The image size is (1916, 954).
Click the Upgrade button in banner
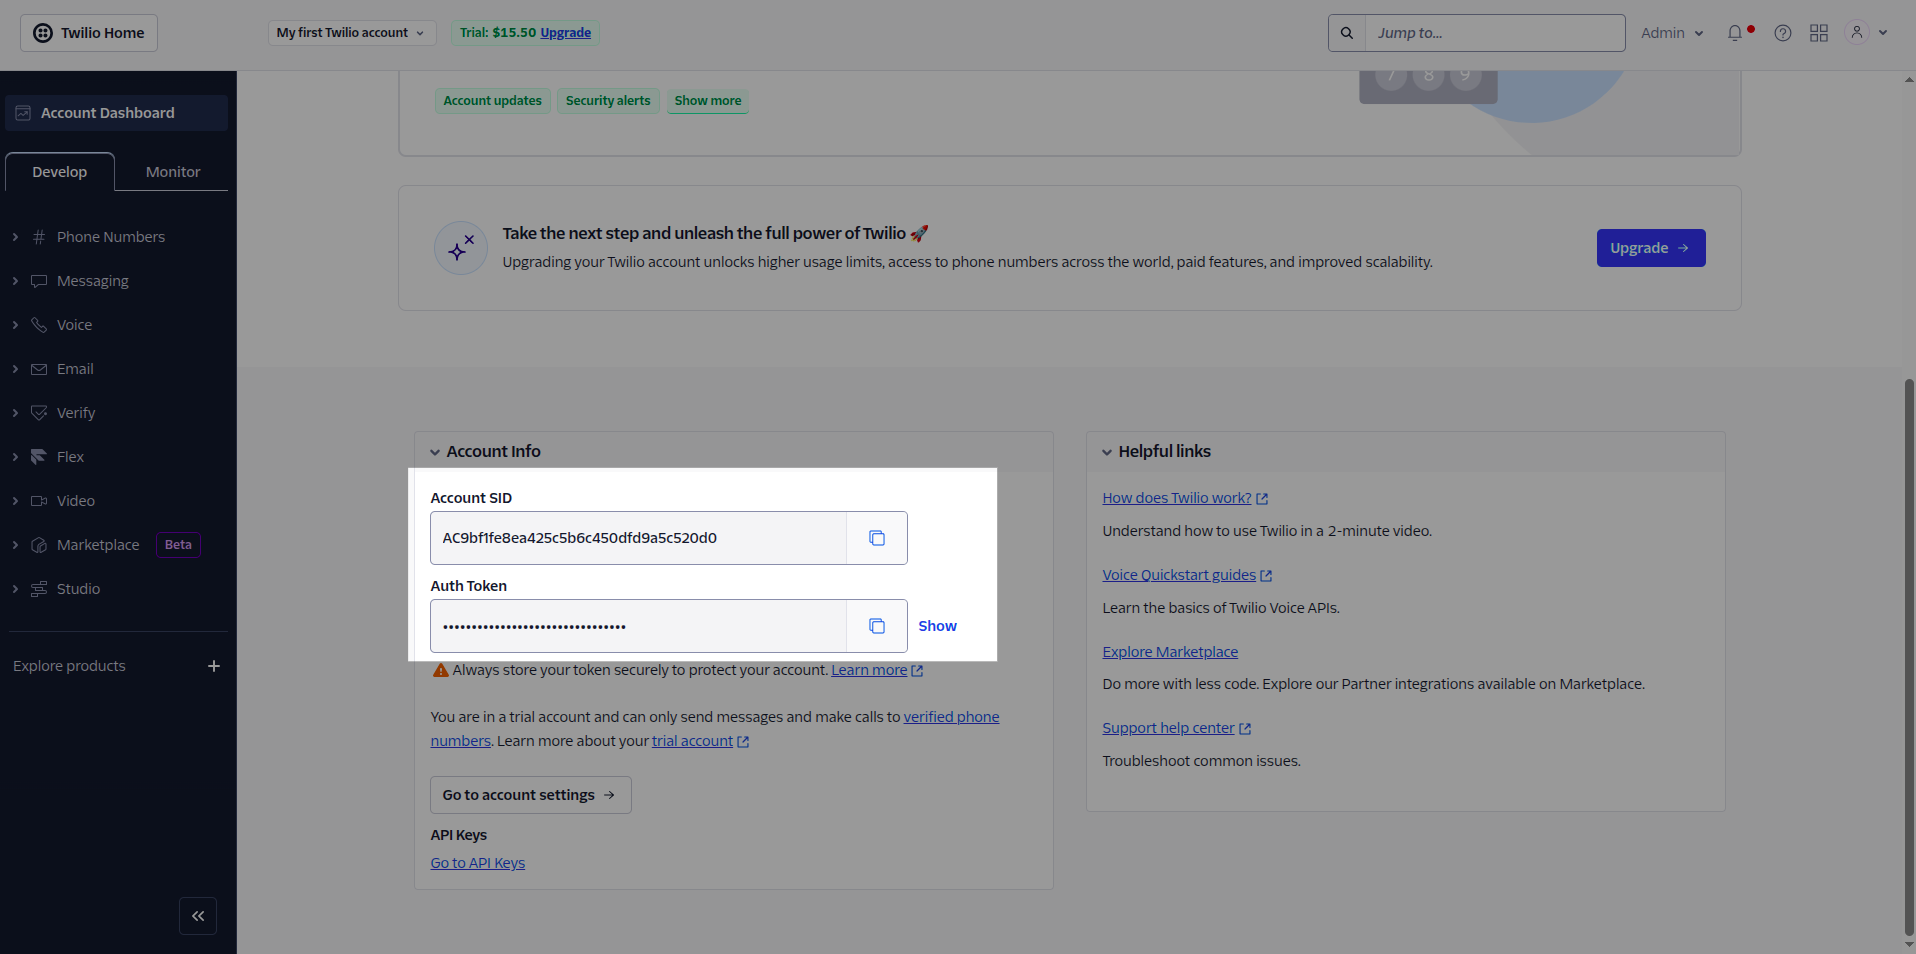(x=1650, y=248)
